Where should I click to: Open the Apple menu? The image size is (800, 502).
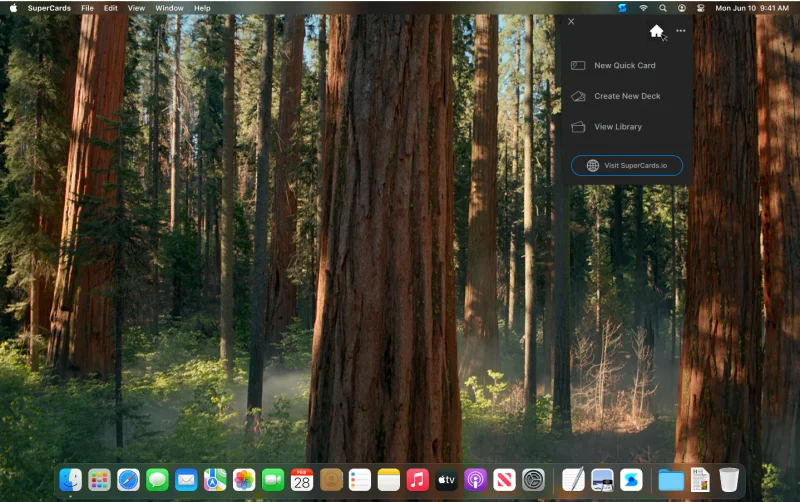click(x=13, y=8)
